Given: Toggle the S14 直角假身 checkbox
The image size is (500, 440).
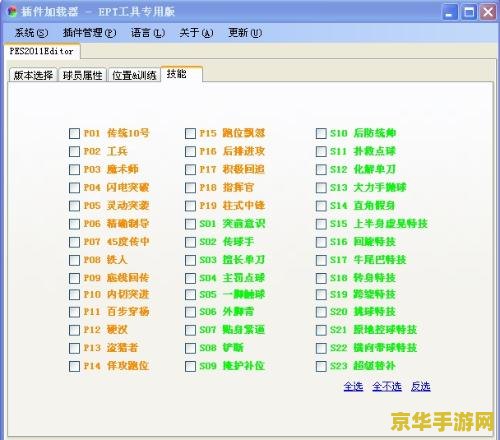Looking at the screenshot, I should [321, 206].
